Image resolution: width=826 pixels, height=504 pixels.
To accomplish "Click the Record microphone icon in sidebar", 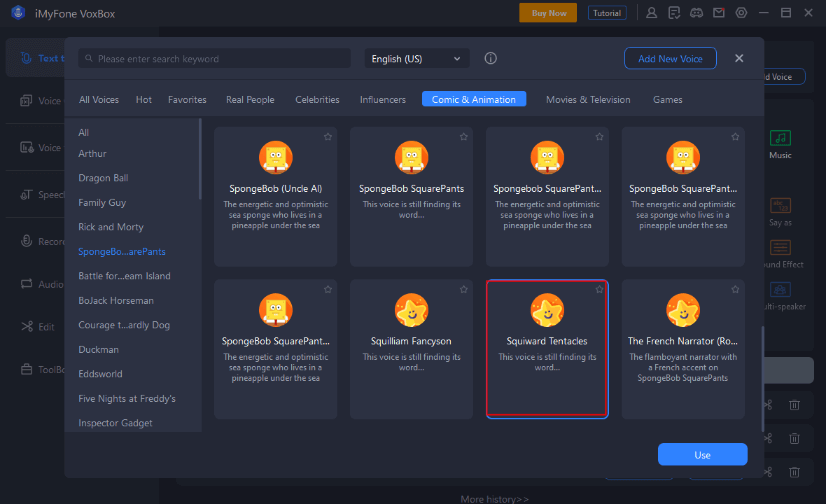I will (x=26, y=241).
